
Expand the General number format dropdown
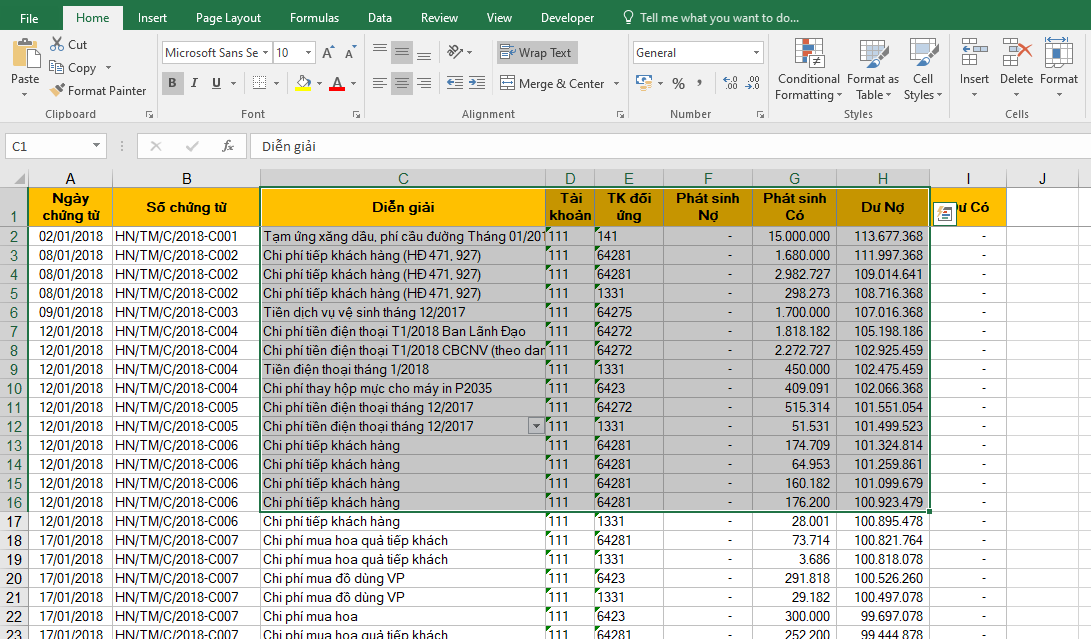point(756,53)
